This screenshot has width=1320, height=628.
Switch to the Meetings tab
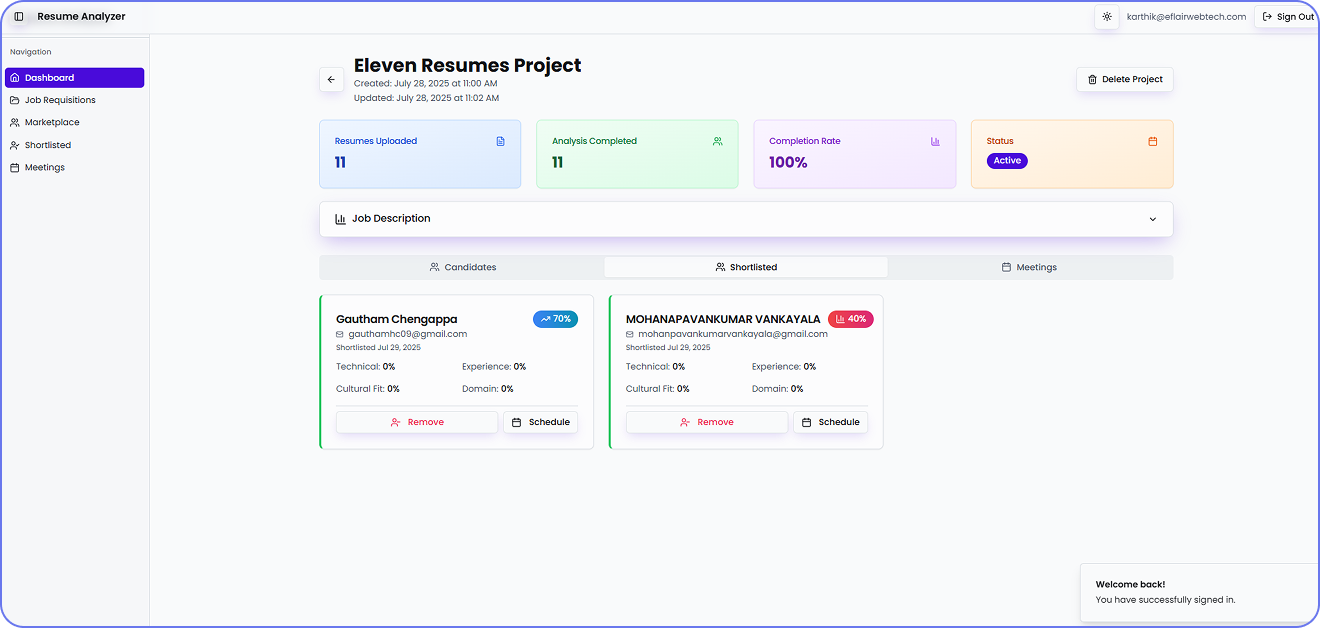(x=1029, y=267)
